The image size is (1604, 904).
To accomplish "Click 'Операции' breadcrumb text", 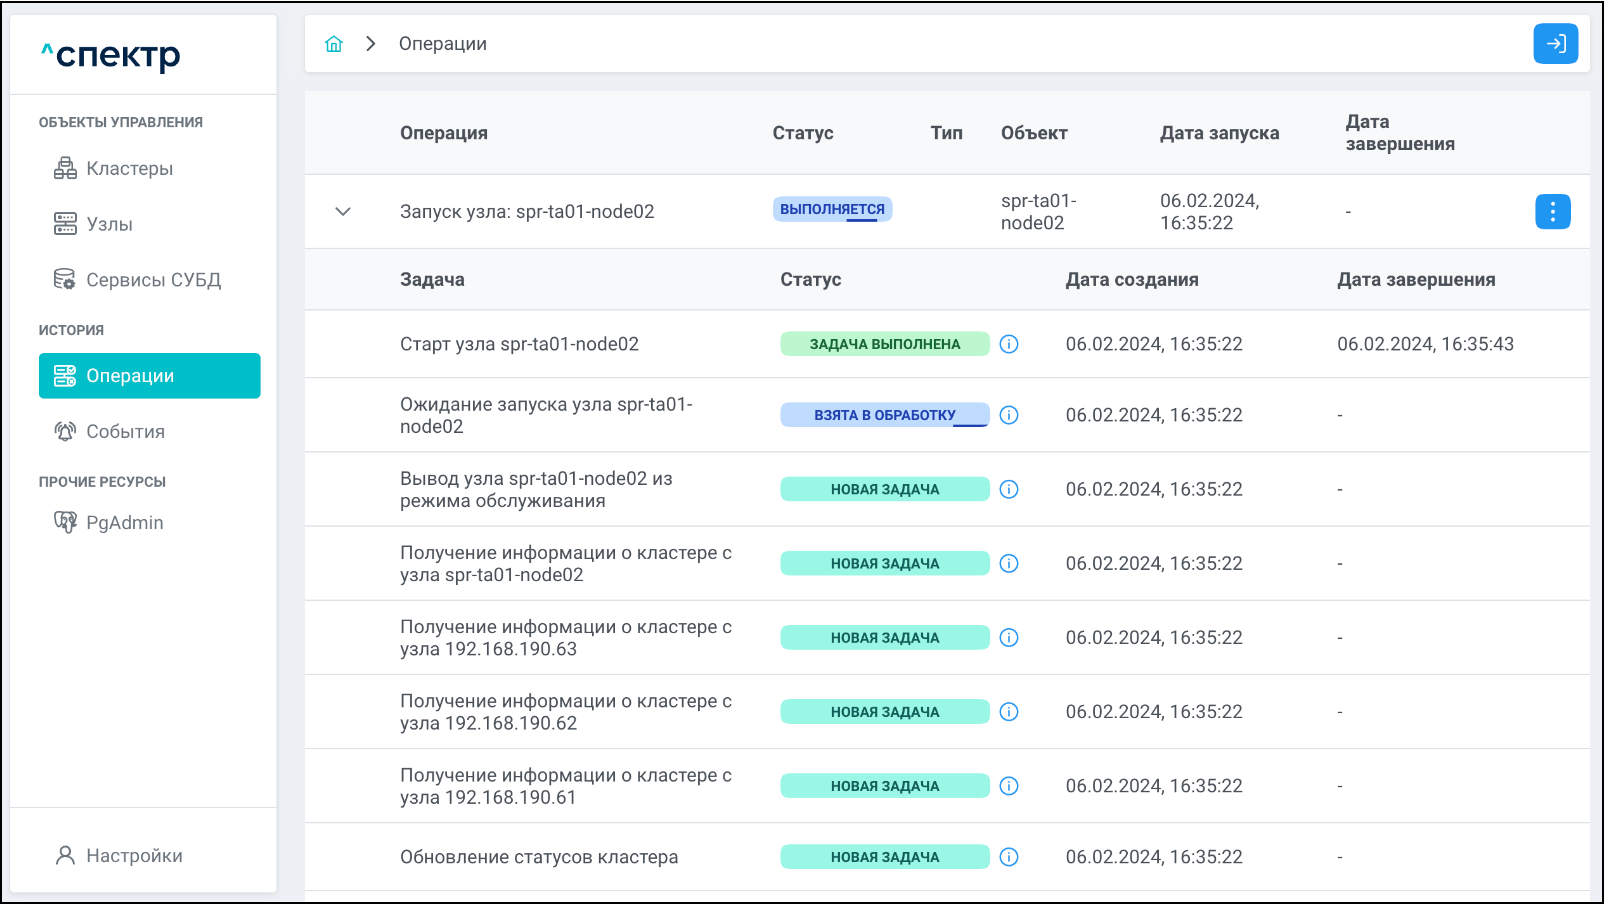I will tap(442, 44).
